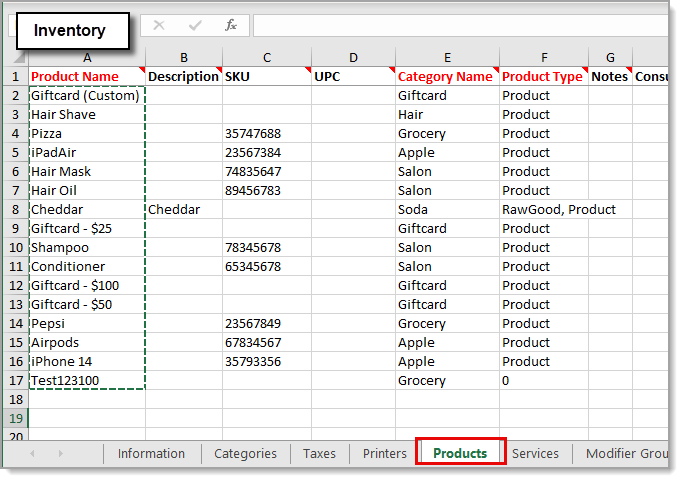This screenshot has width=682, height=481.
Task: Click the Notes header cell
Action: click(x=611, y=77)
